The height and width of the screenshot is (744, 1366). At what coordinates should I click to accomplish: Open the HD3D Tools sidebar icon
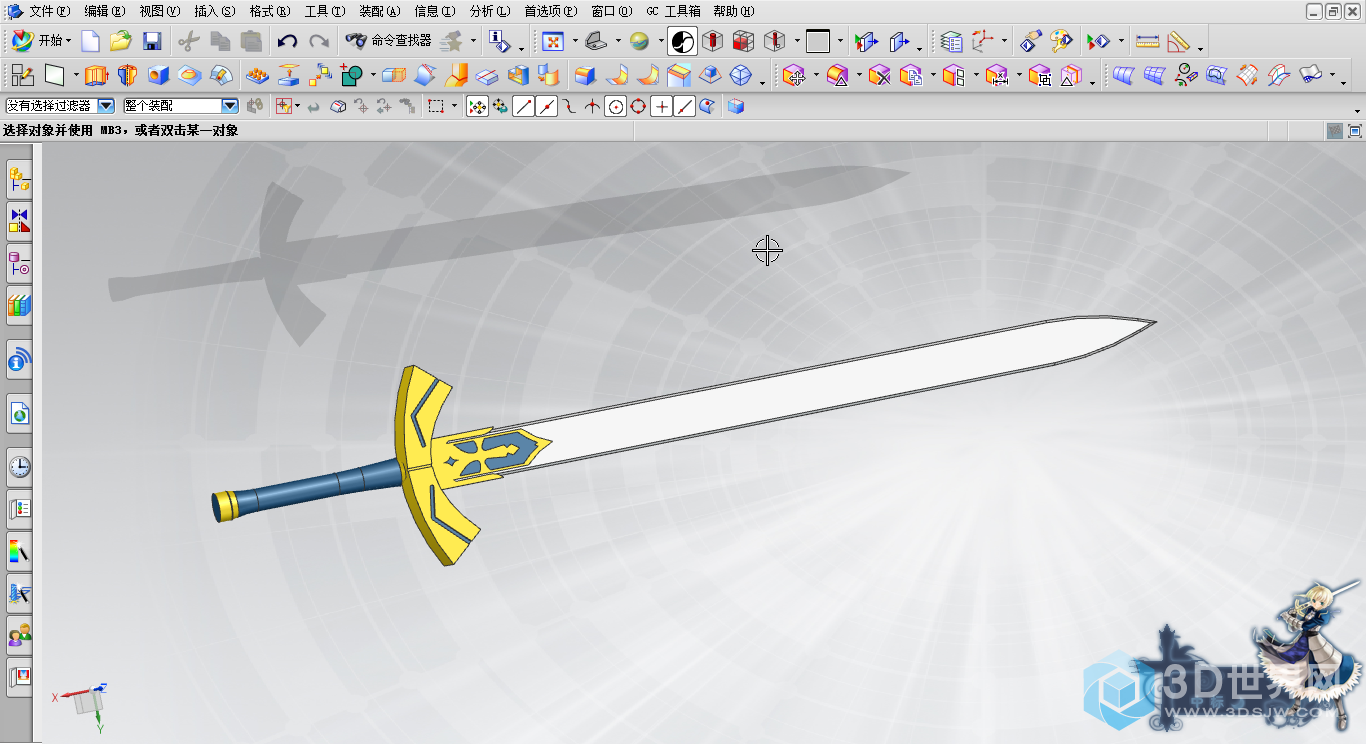tap(20, 359)
